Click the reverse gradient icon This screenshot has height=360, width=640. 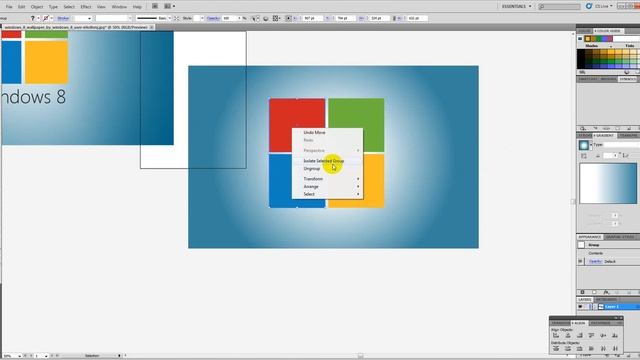point(584,156)
